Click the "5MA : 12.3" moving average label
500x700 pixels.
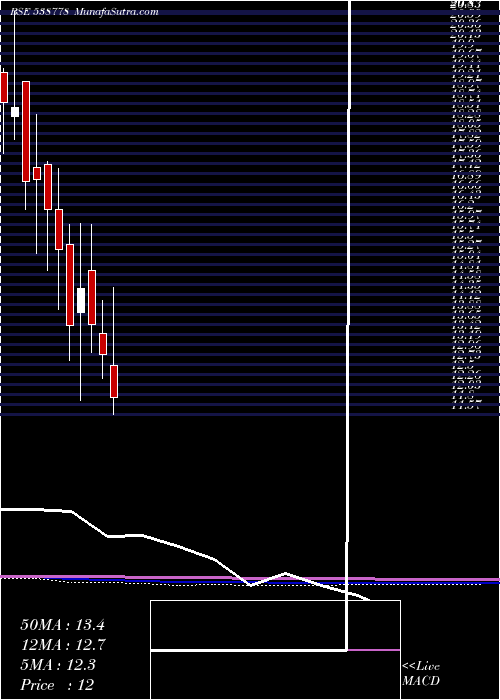tap(58, 665)
